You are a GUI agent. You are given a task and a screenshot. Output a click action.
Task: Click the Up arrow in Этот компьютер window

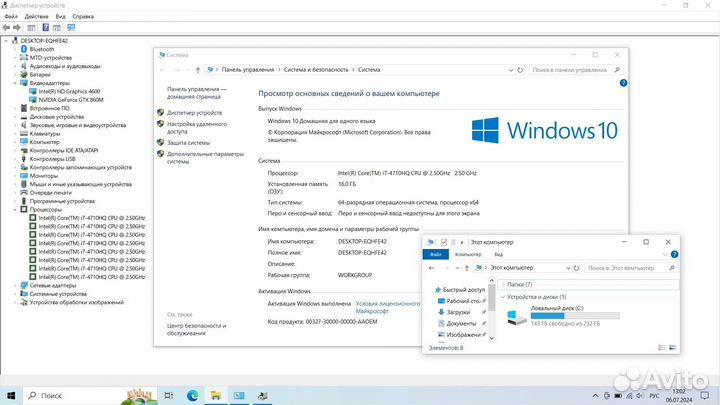click(x=467, y=268)
